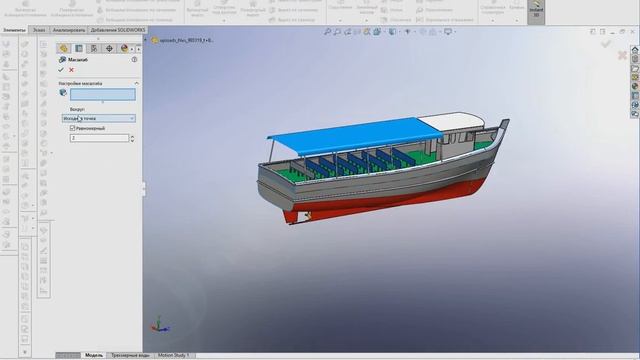640x360 pixels.
Task: Open the Справочная геометрия dropdown arrow
Action: point(493,20)
